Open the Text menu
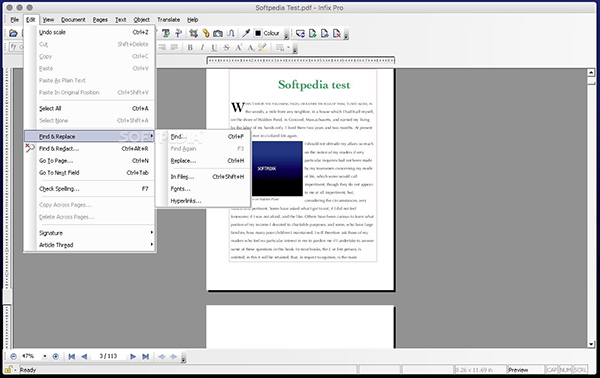 point(121,20)
